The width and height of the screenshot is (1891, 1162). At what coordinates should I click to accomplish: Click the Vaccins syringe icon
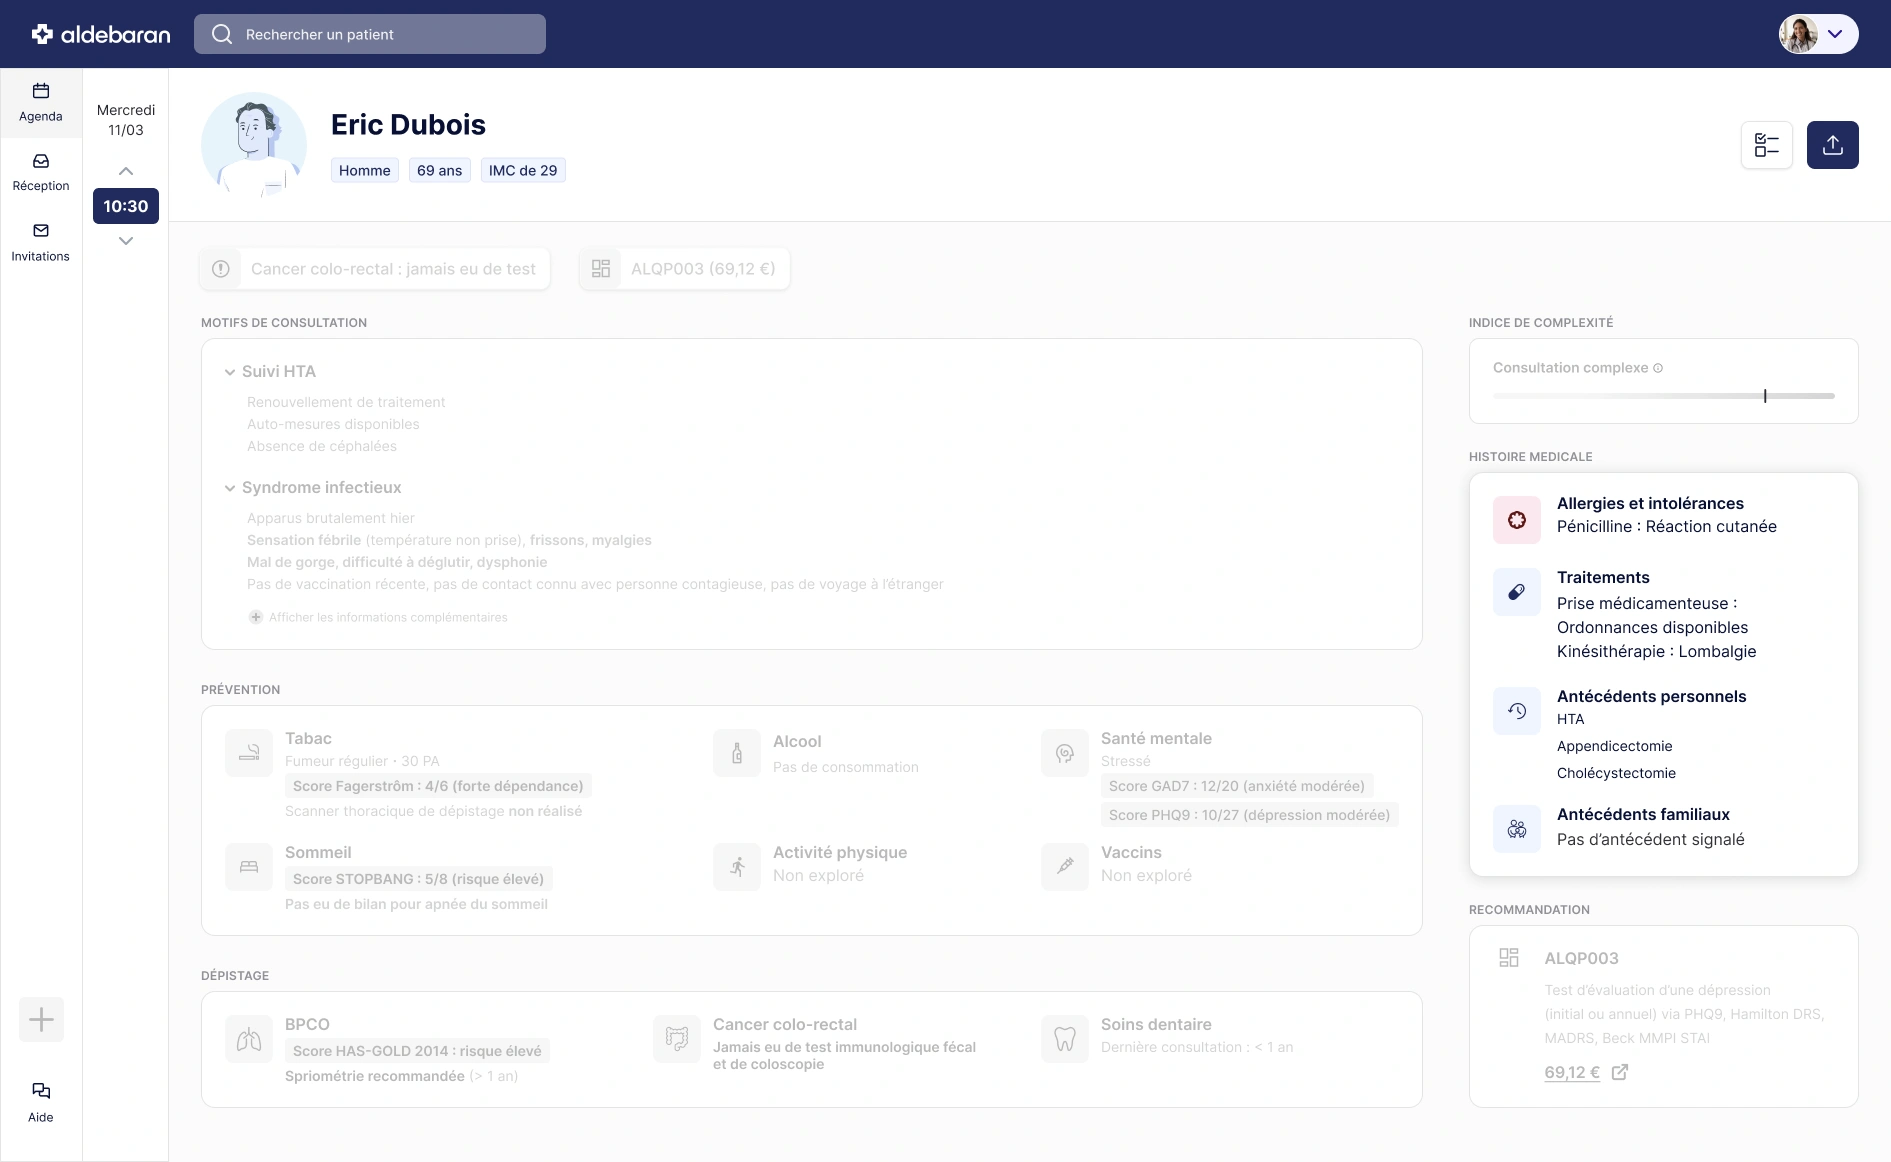(1065, 867)
